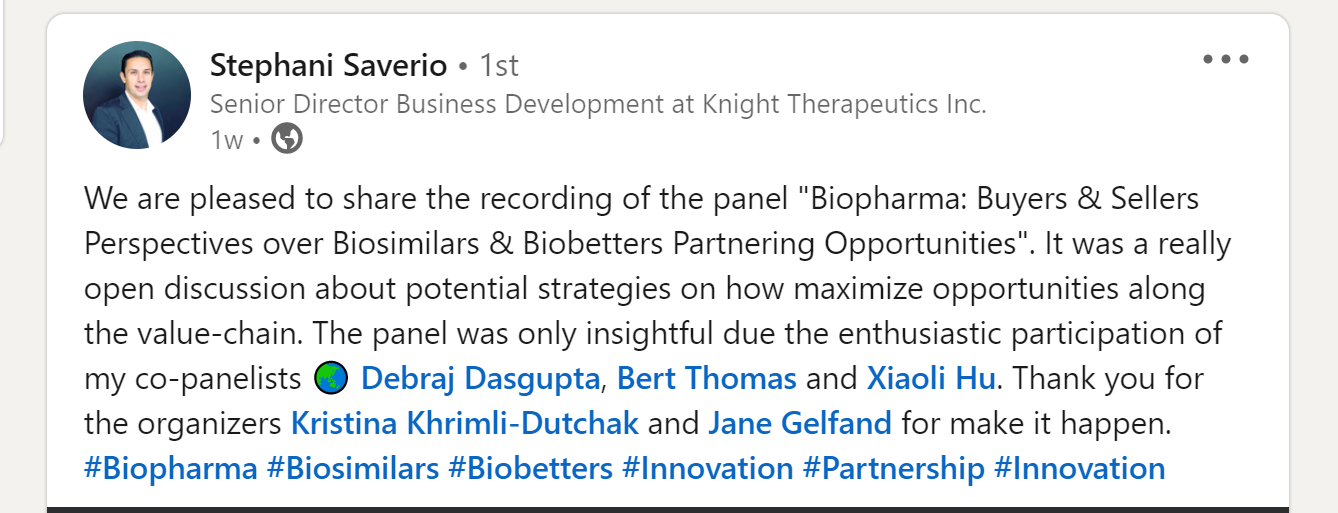Open Debraj Dasgupta's profile mention
The height and width of the screenshot is (513, 1338).
[x=480, y=379]
